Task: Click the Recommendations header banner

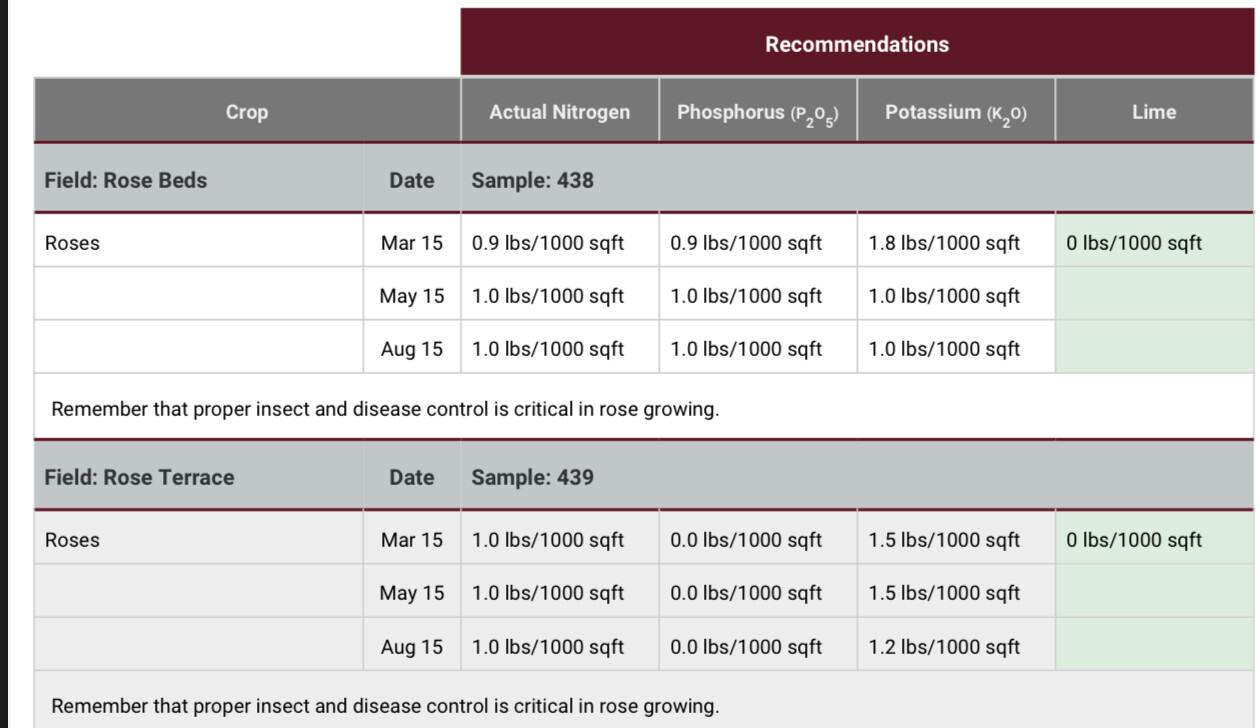Action: point(857,44)
